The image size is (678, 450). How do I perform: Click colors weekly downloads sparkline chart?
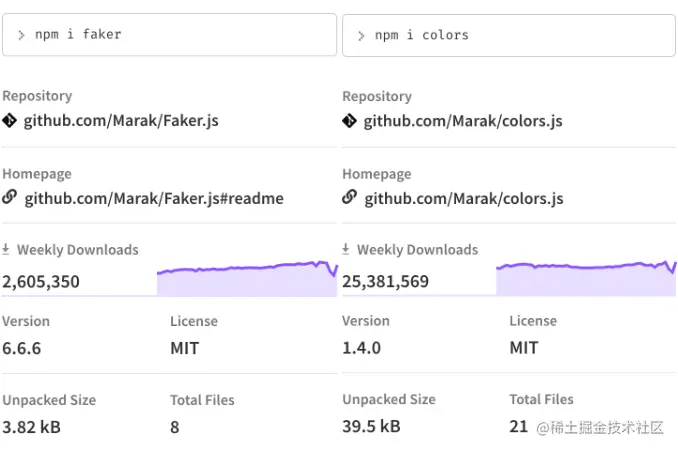(586, 278)
